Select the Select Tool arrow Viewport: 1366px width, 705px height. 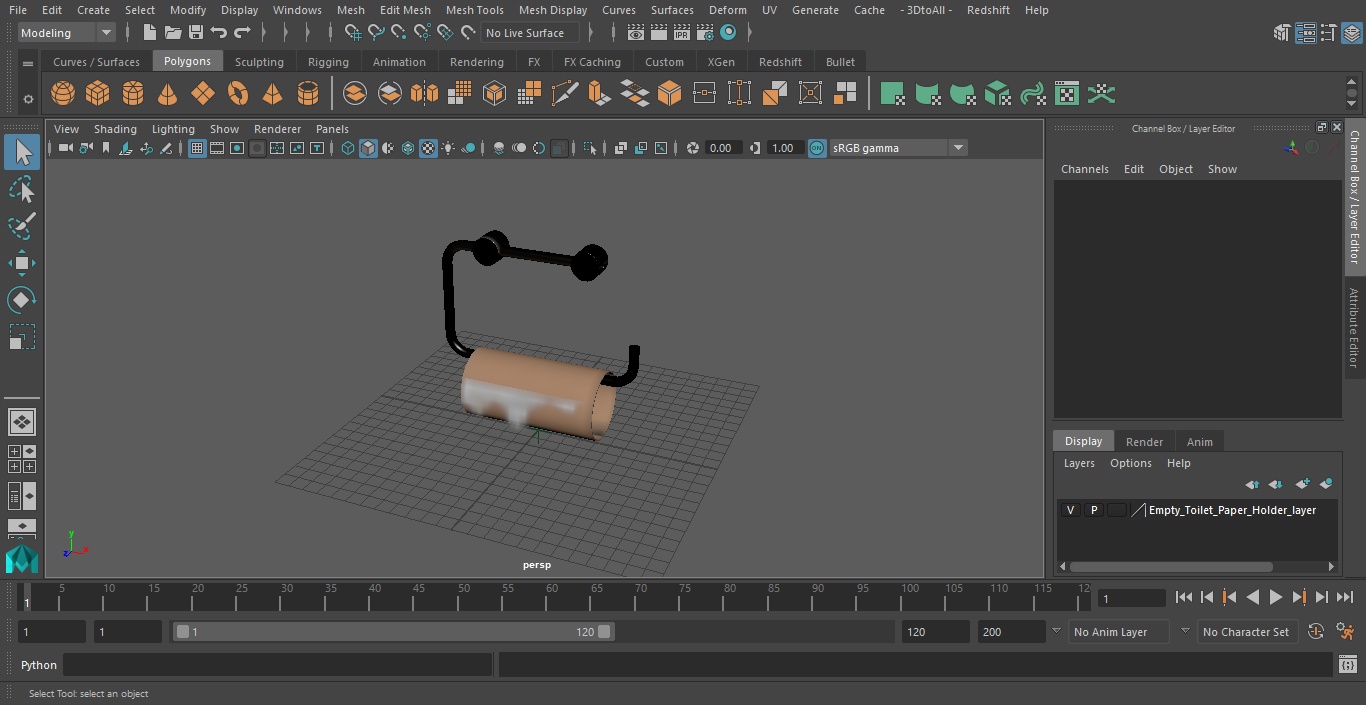click(22, 152)
